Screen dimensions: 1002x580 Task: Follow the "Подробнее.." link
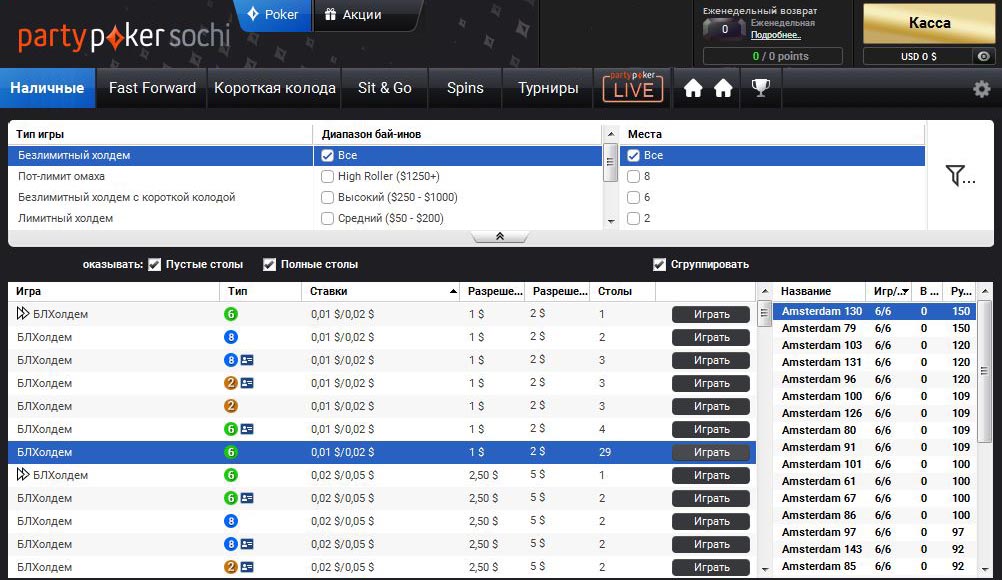point(775,35)
